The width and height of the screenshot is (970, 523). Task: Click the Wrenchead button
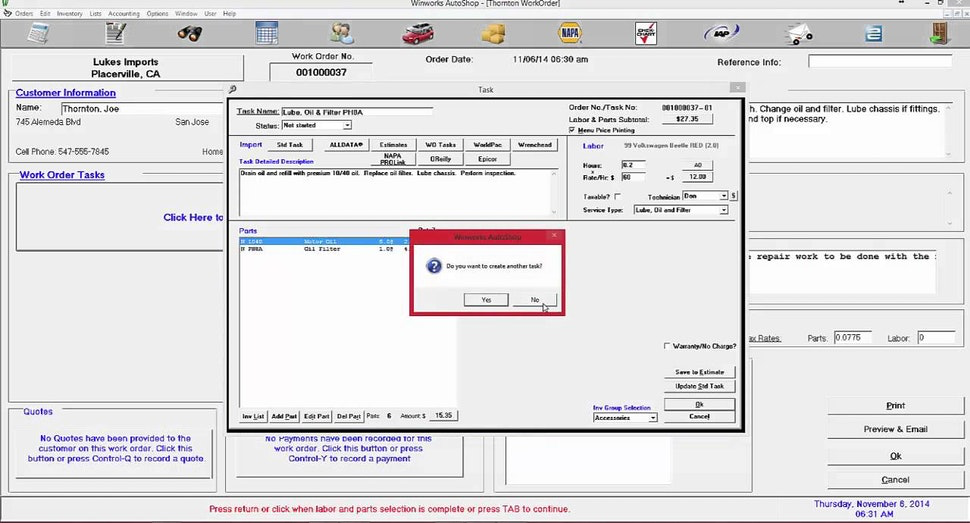(x=534, y=145)
